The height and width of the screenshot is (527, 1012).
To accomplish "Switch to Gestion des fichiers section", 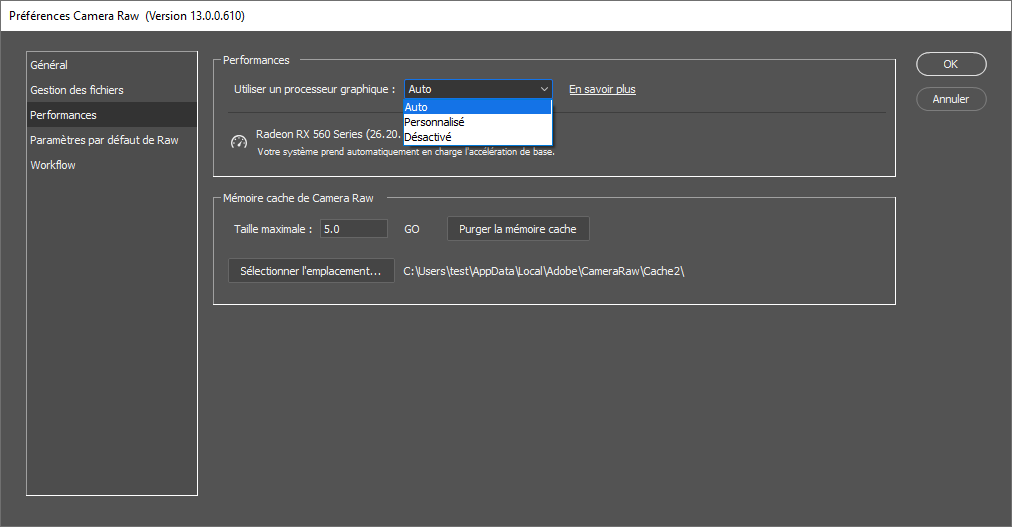I will coord(112,90).
